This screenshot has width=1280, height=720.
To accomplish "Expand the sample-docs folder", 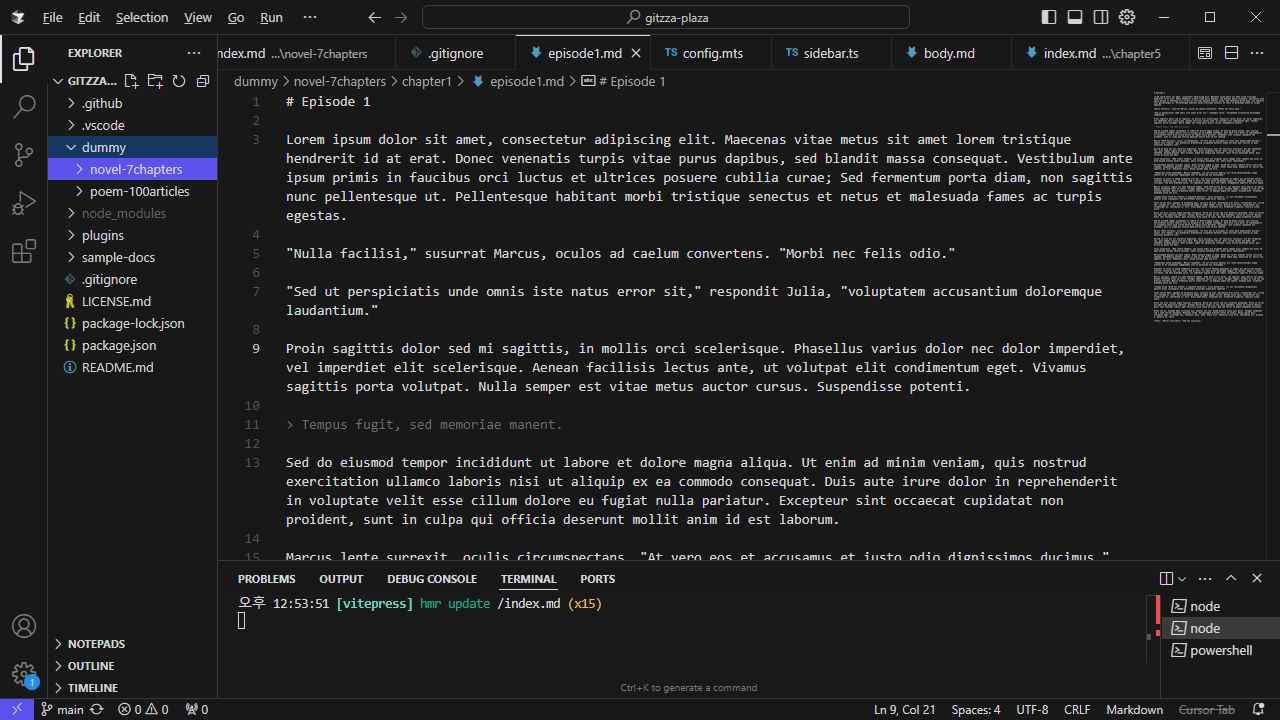I will pyautogui.click(x=132, y=257).
